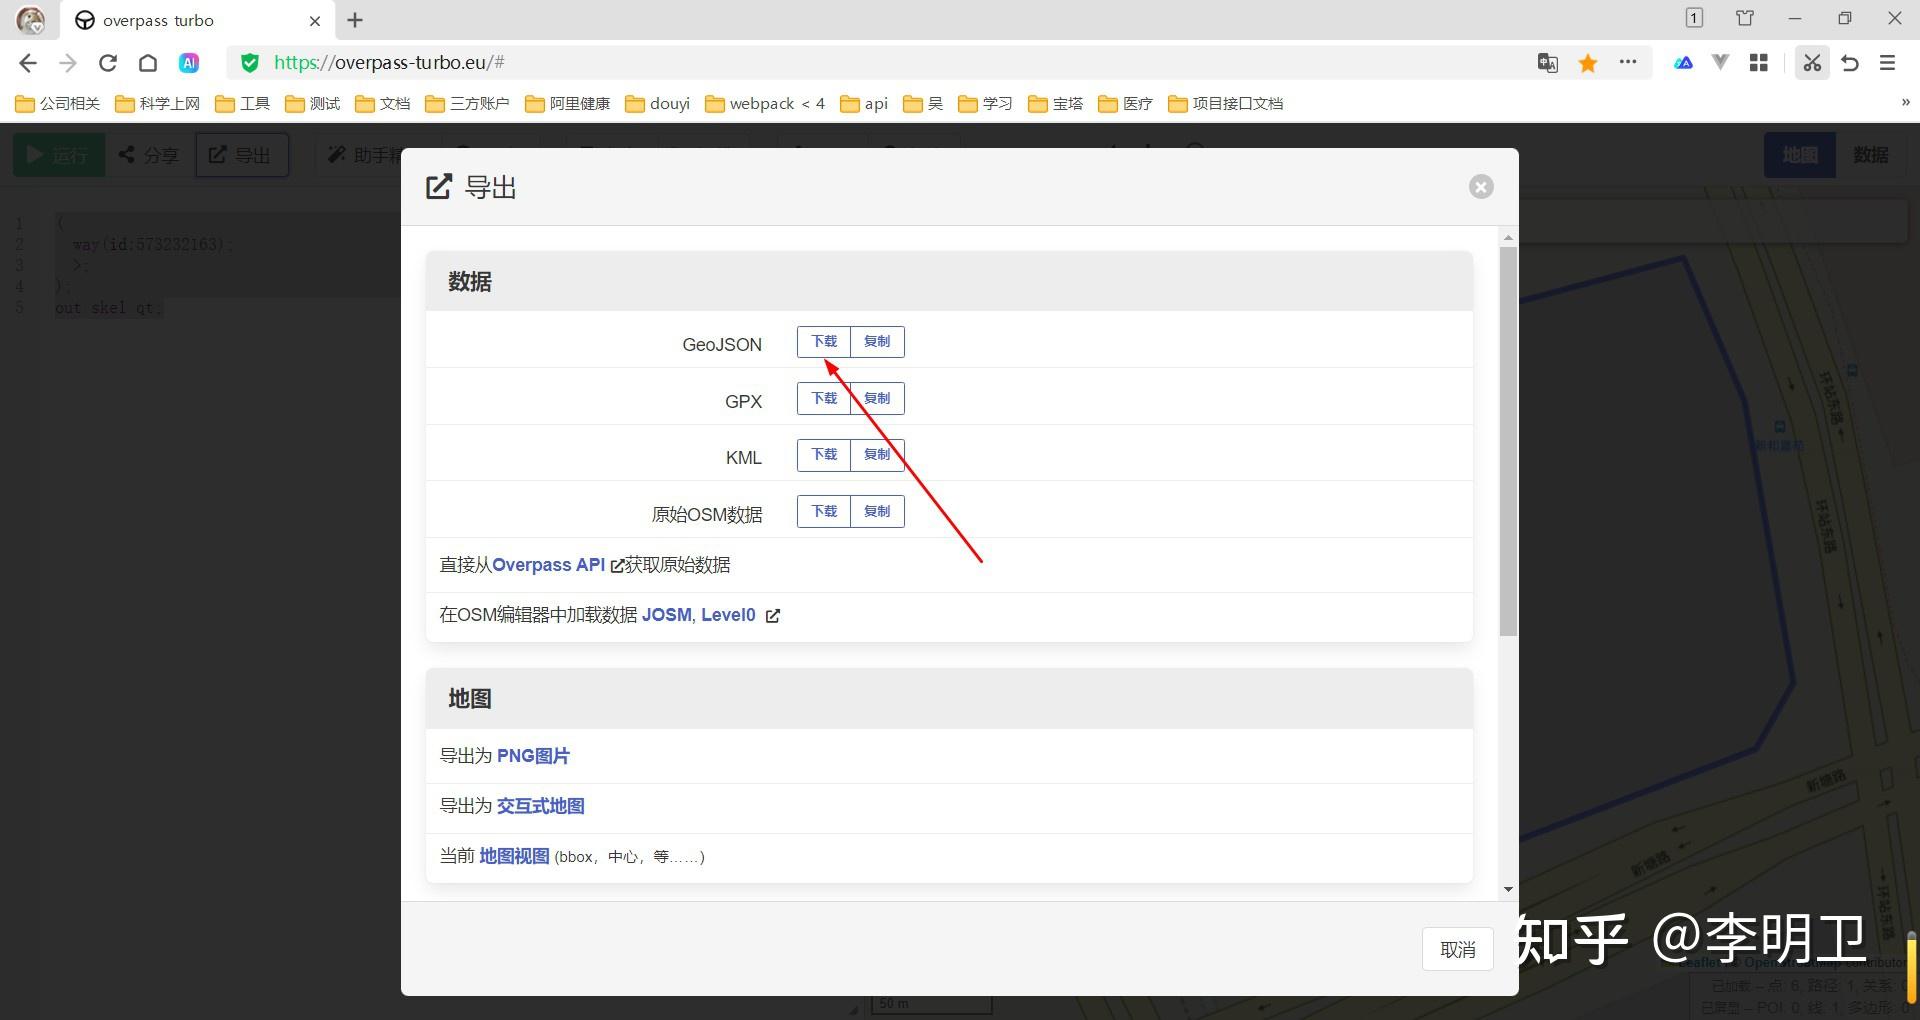Open the Overpass API link
The width and height of the screenshot is (1920, 1020).
(x=548, y=565)
